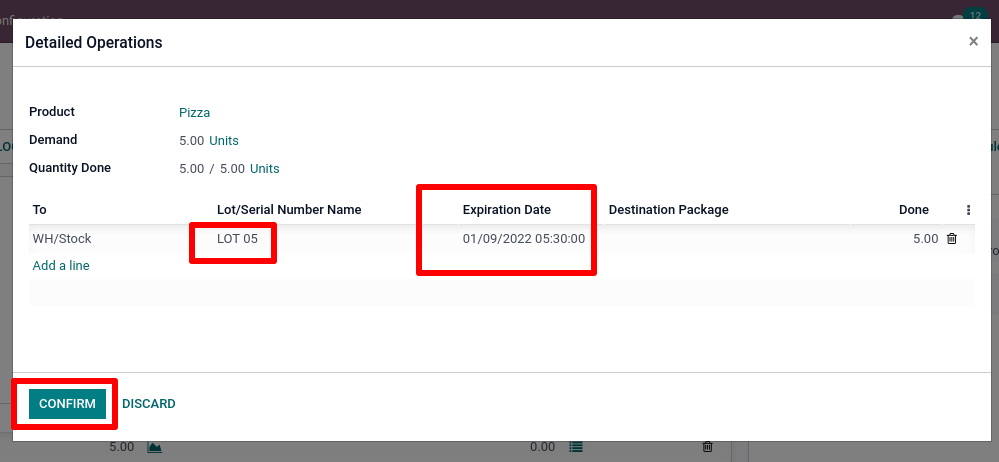999x462 pixels.
Task: Sort by Destination Package column header
Action: pyautogui.click(x=668, y=210)
